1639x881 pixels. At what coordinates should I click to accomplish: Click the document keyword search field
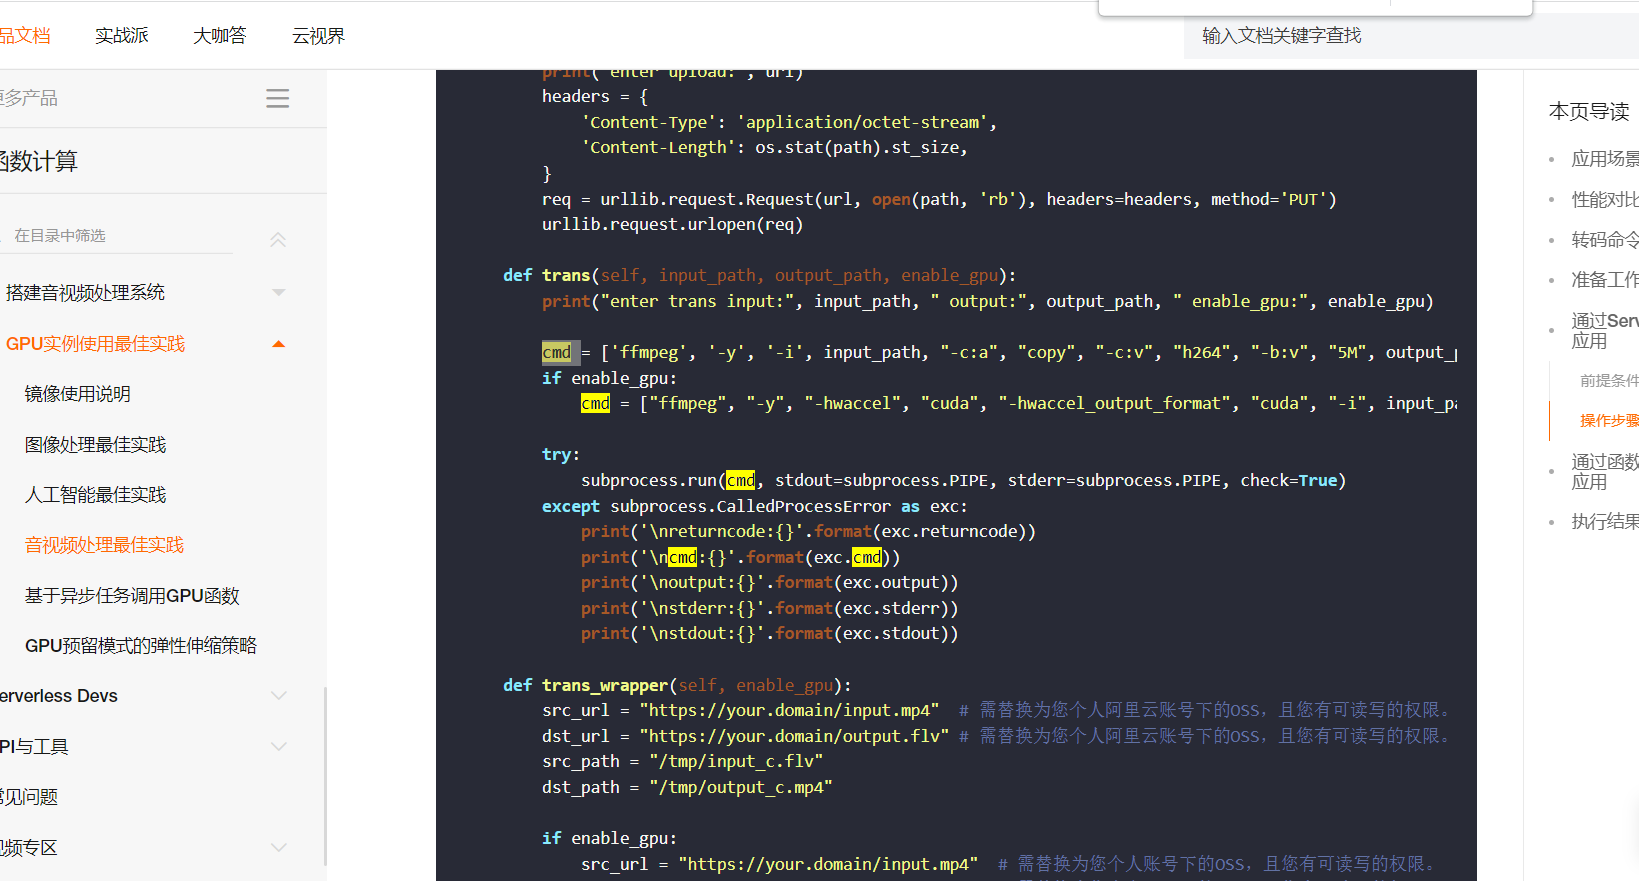[x=1411, y=36]
